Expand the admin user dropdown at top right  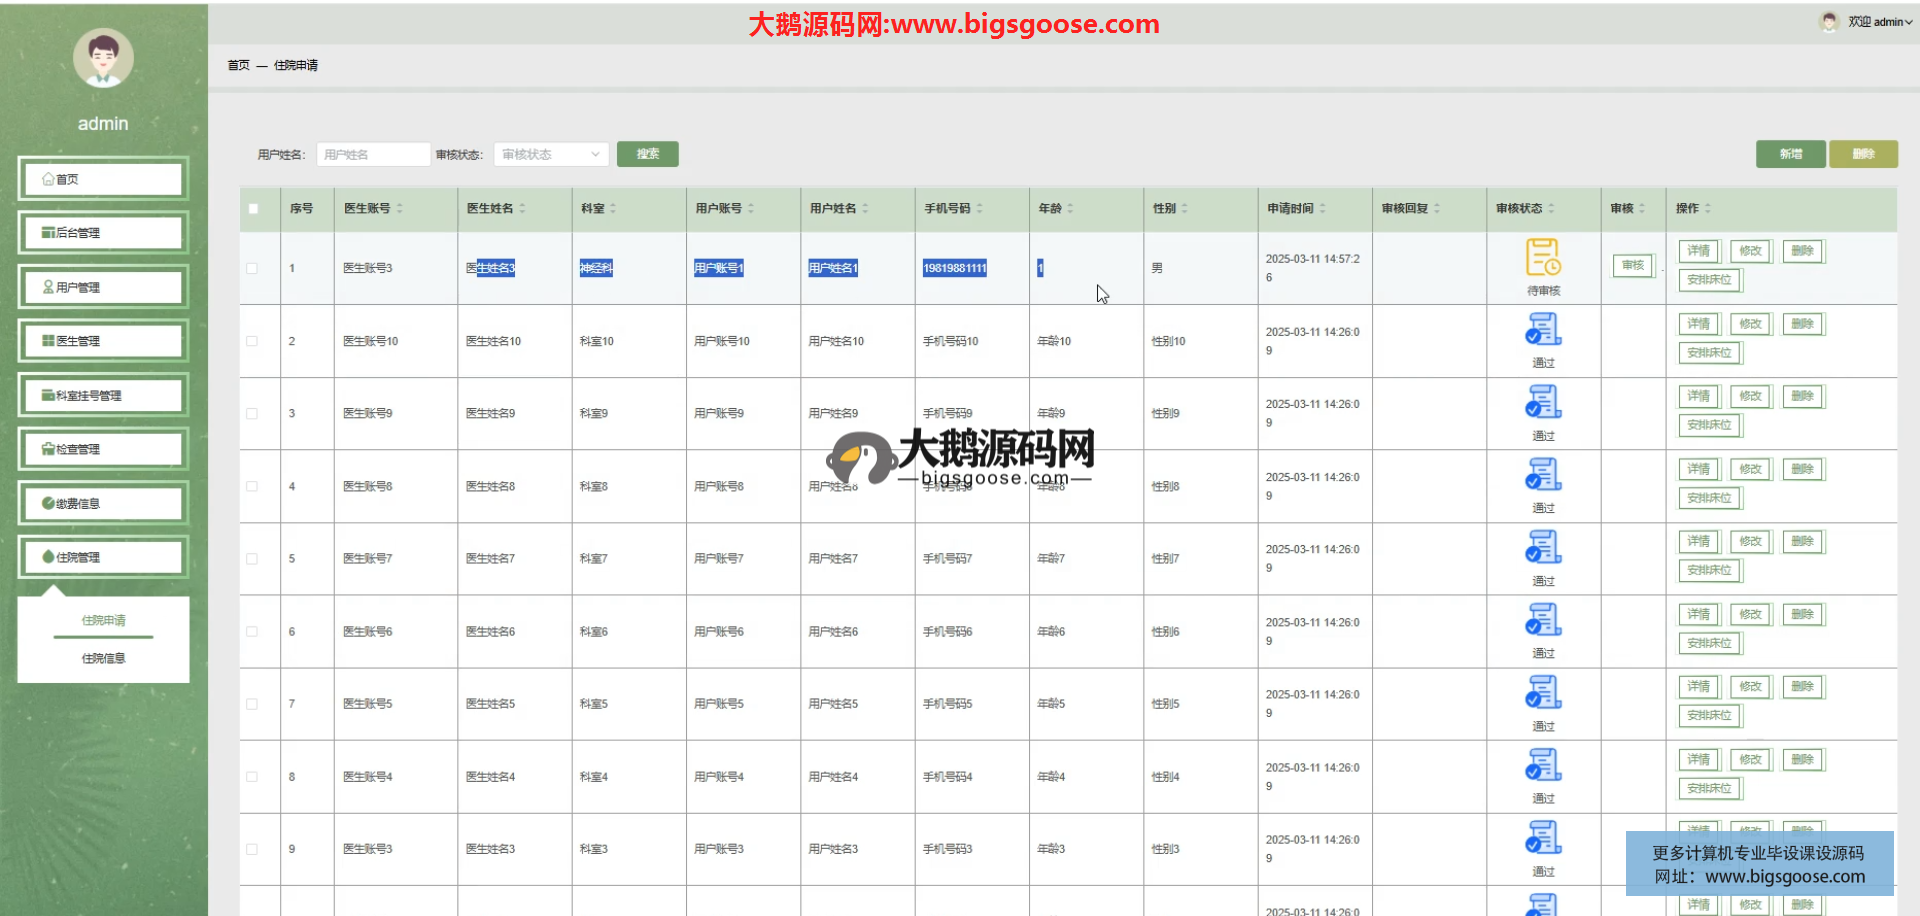tap(1879, 22)
